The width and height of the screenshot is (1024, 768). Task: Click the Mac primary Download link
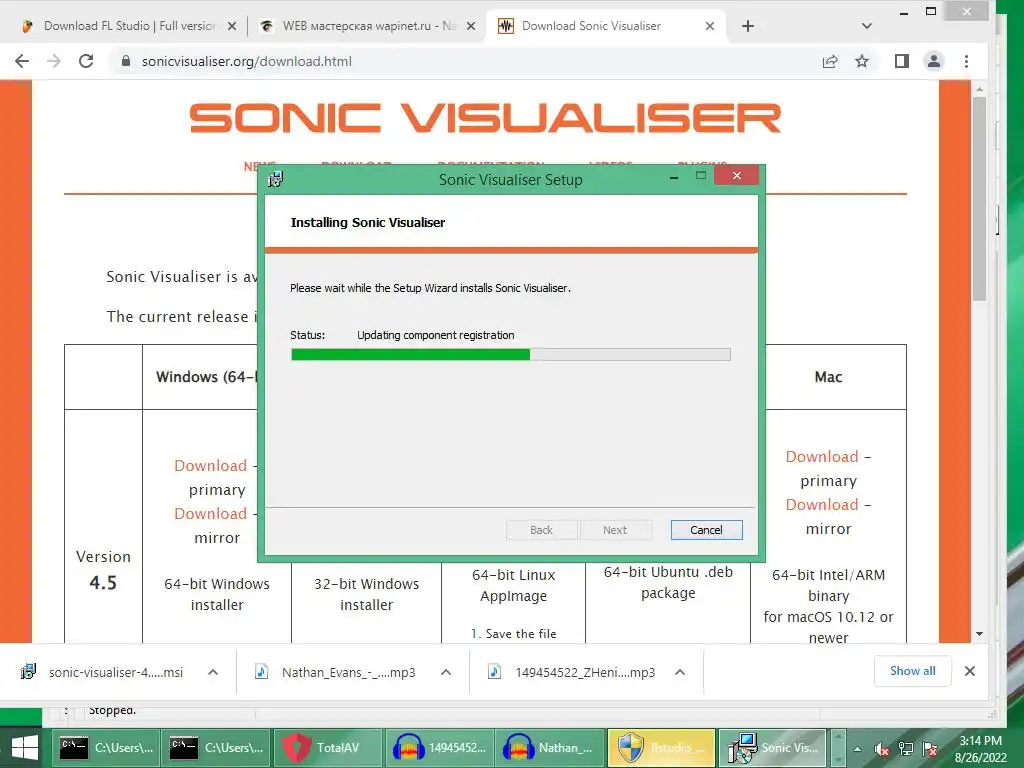(822, 456)
